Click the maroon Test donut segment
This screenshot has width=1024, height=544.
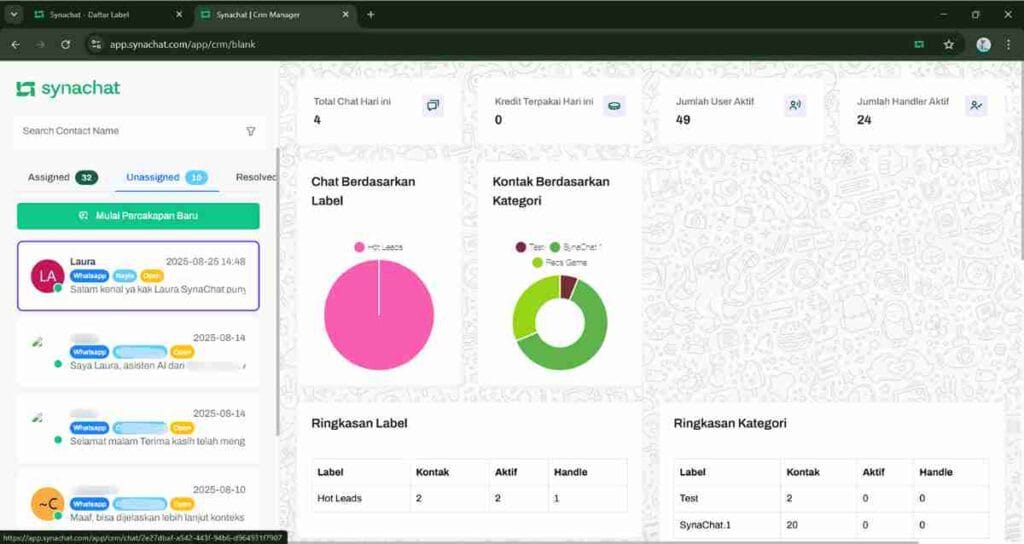(x=568, y=285)
